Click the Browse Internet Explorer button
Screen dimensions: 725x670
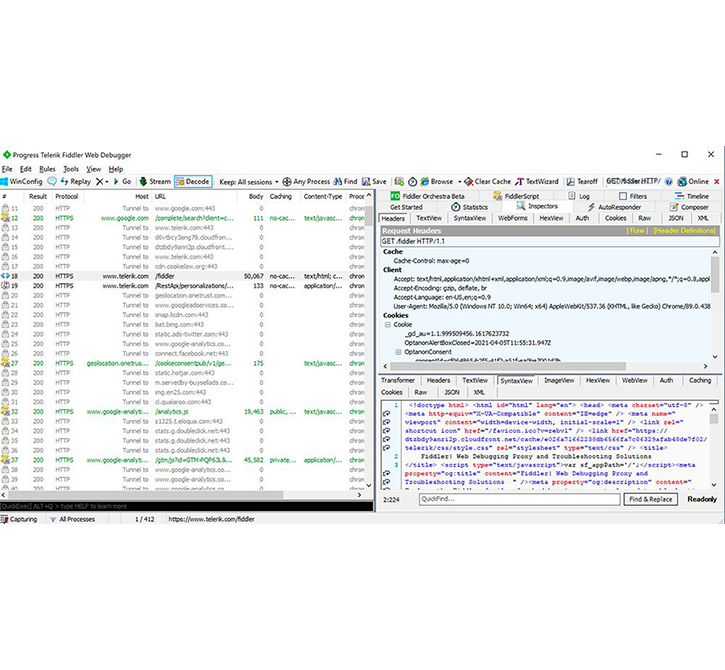[x=437, y=182]
